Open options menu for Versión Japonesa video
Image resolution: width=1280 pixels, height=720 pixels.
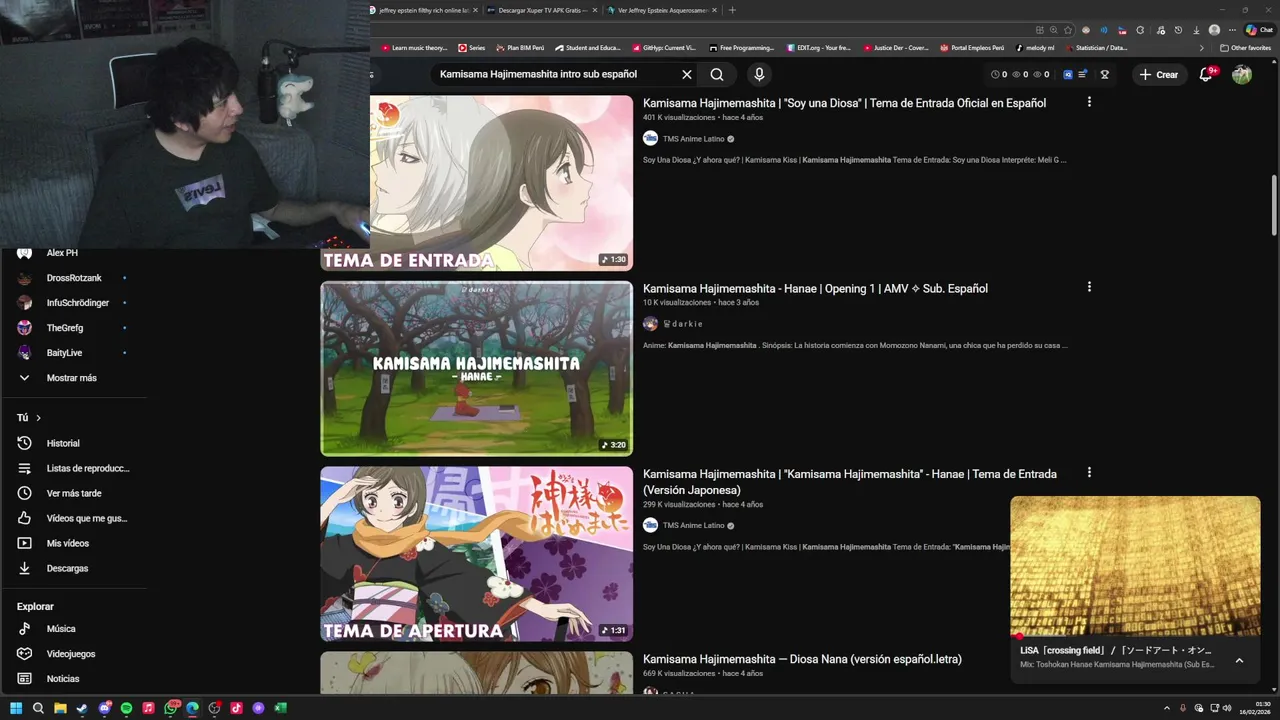click(x=1089, y=472)
